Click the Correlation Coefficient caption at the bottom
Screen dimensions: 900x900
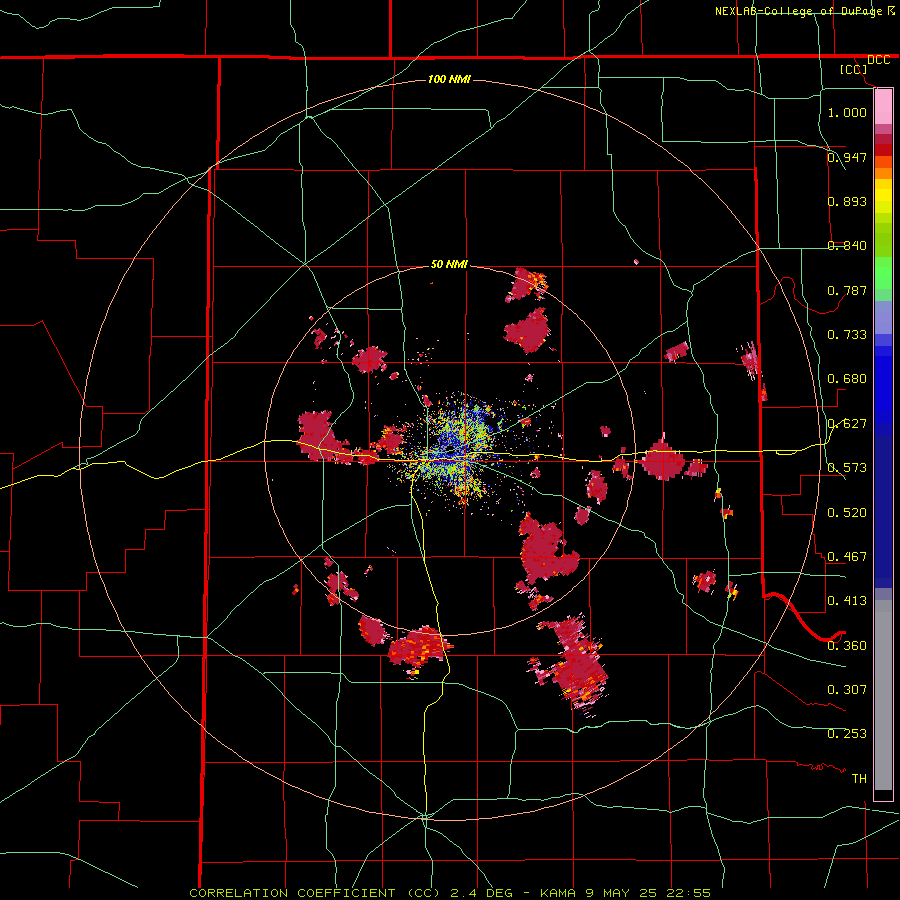(x=450, y=893)
